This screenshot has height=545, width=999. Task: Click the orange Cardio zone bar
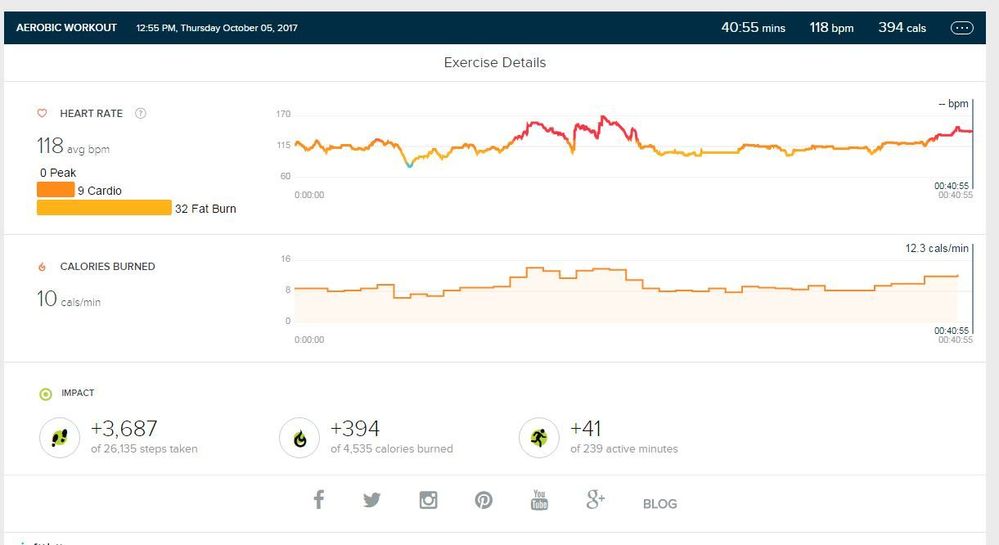pyautogui.click(x=55, y=190)
